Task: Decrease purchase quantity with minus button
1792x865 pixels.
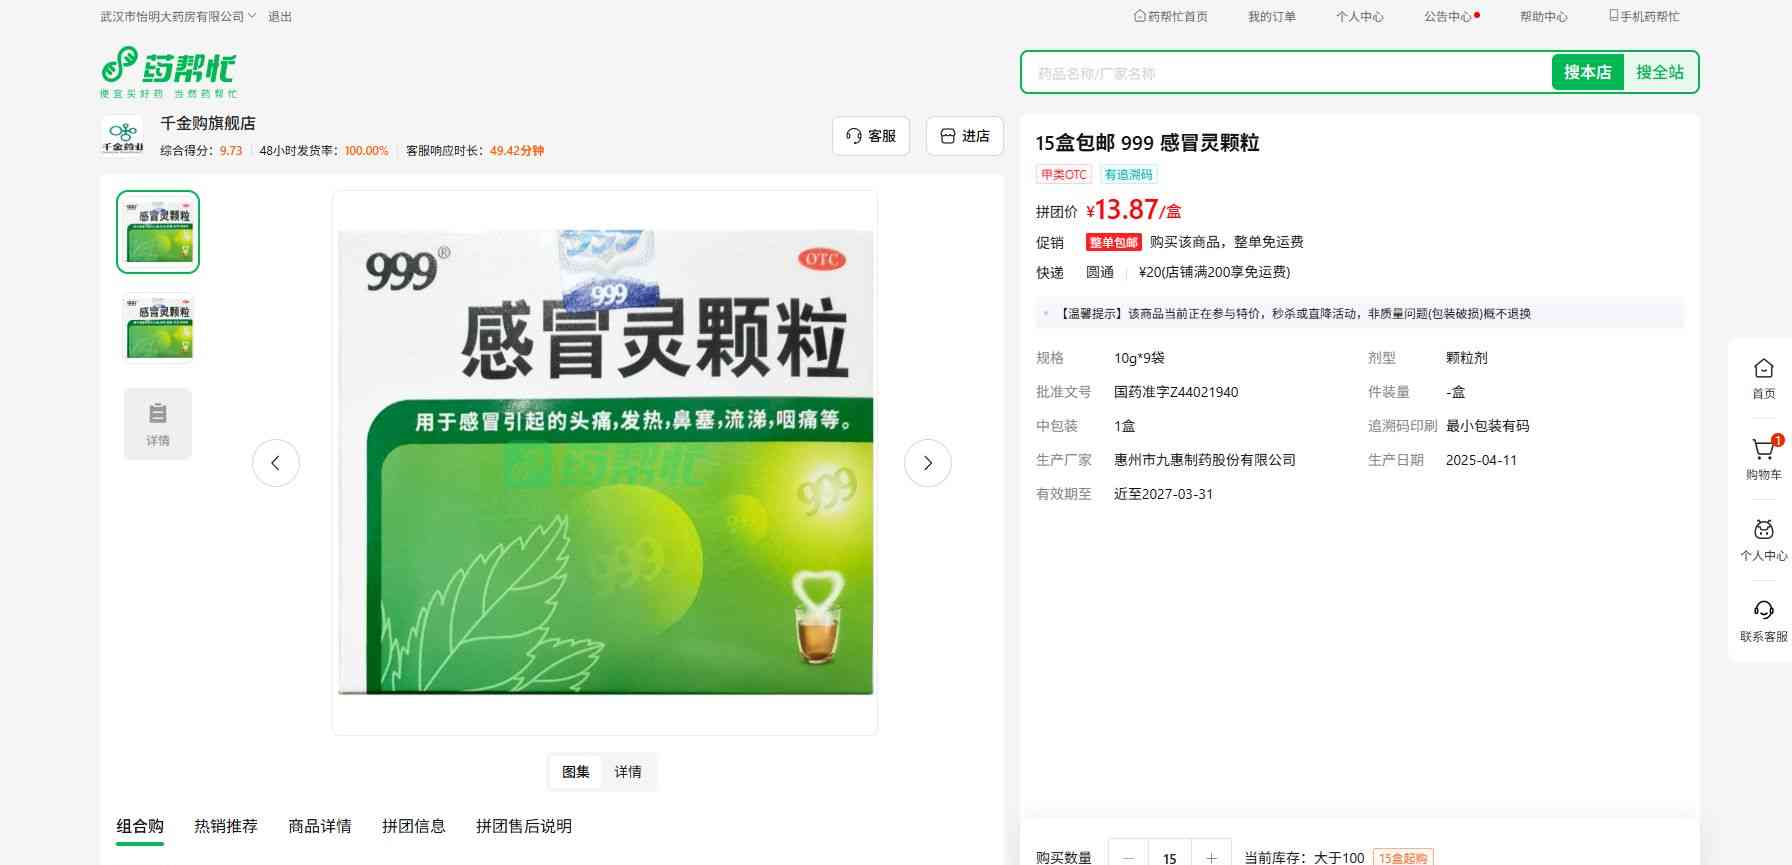Action: (x=1129, y=857)
